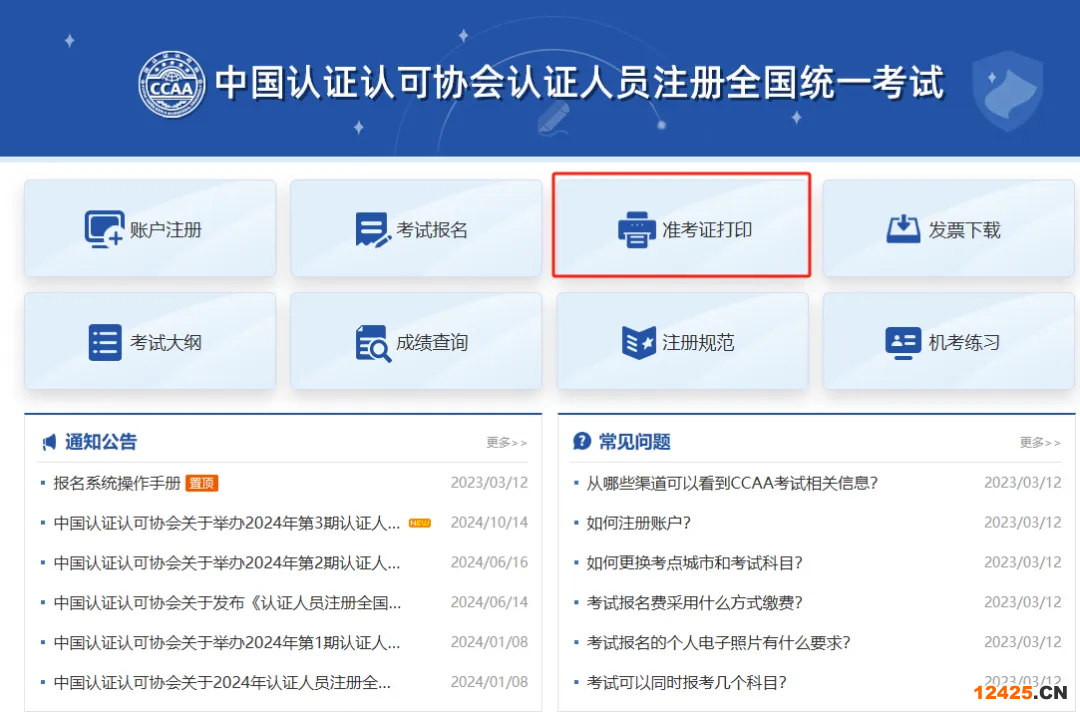
Task: Open FAQ 考试报名的个人电子照片有什么要求?
Action: [718, 643]
